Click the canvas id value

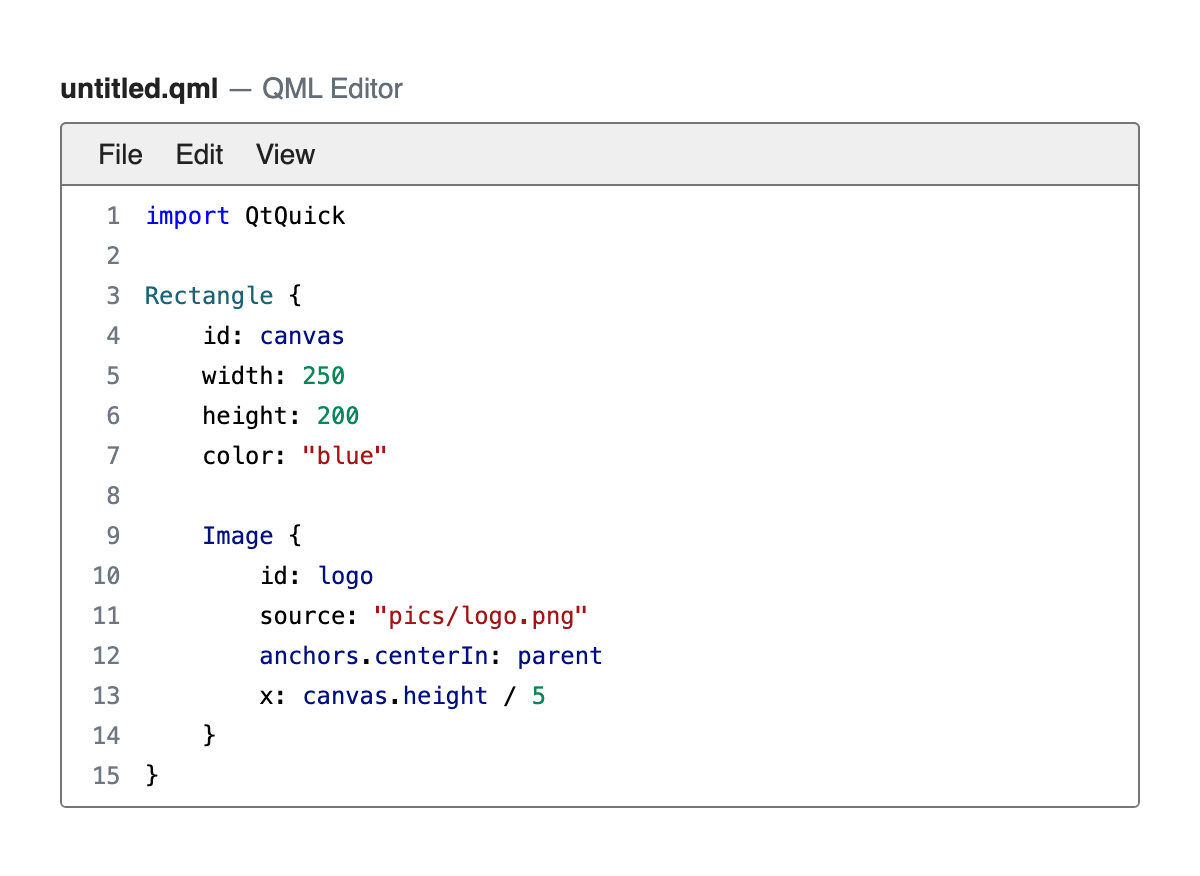click(x=302, y=336)
